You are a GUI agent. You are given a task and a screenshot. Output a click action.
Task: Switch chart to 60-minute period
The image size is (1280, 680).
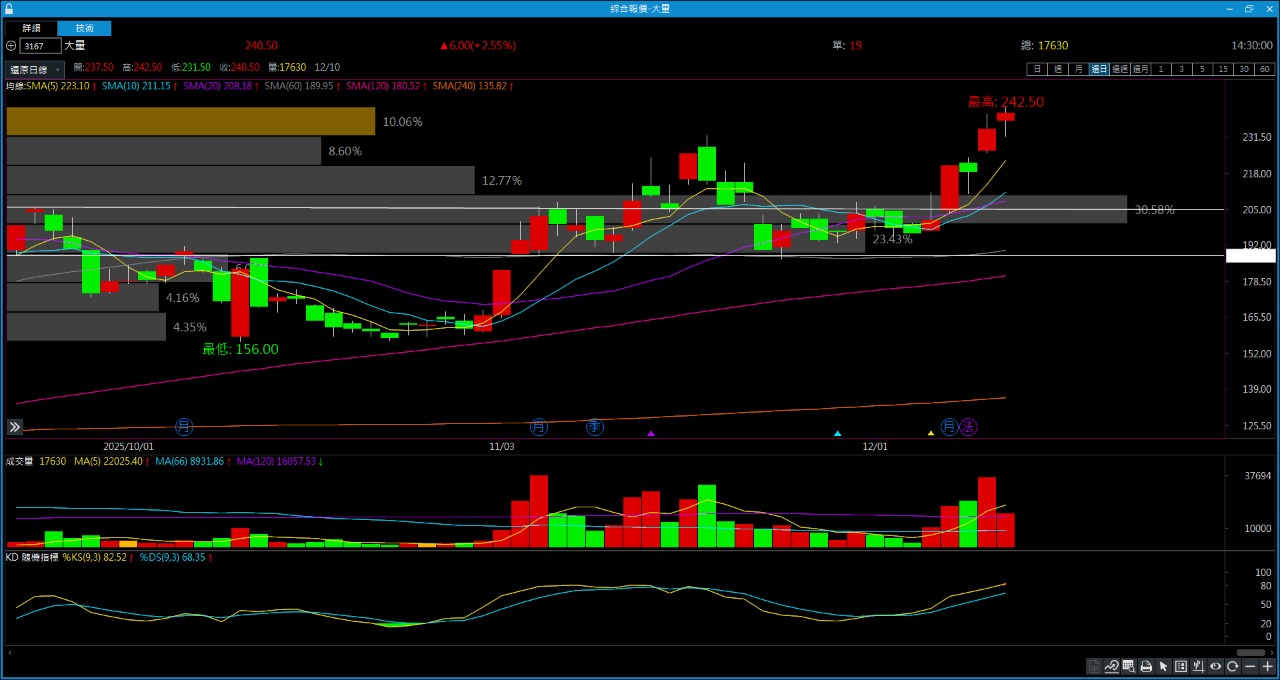coord(1265,69)
